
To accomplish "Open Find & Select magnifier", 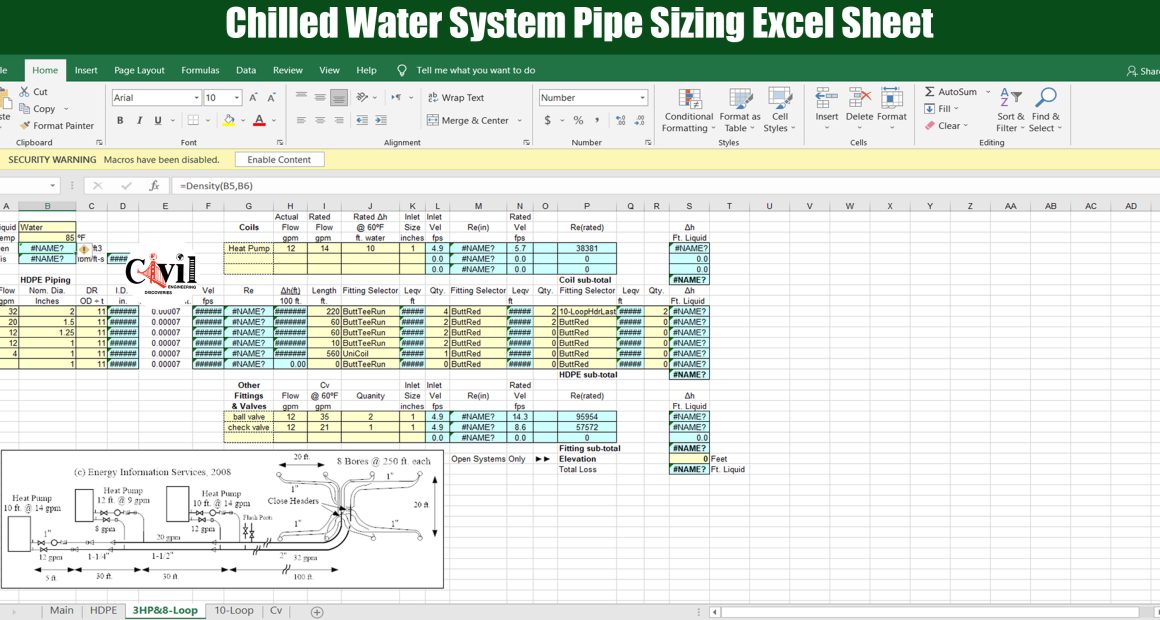I will tap(1045, 111).
